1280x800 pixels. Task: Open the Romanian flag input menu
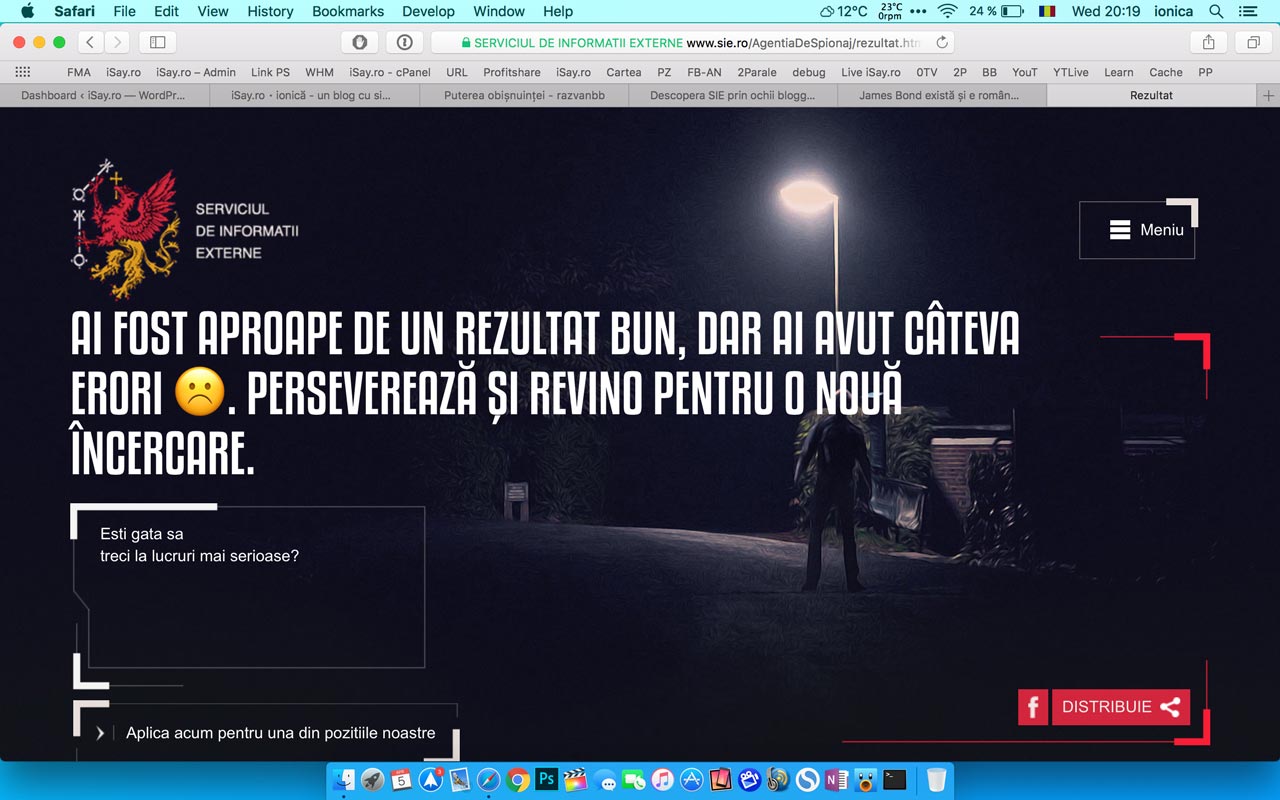coord(1047,11)
